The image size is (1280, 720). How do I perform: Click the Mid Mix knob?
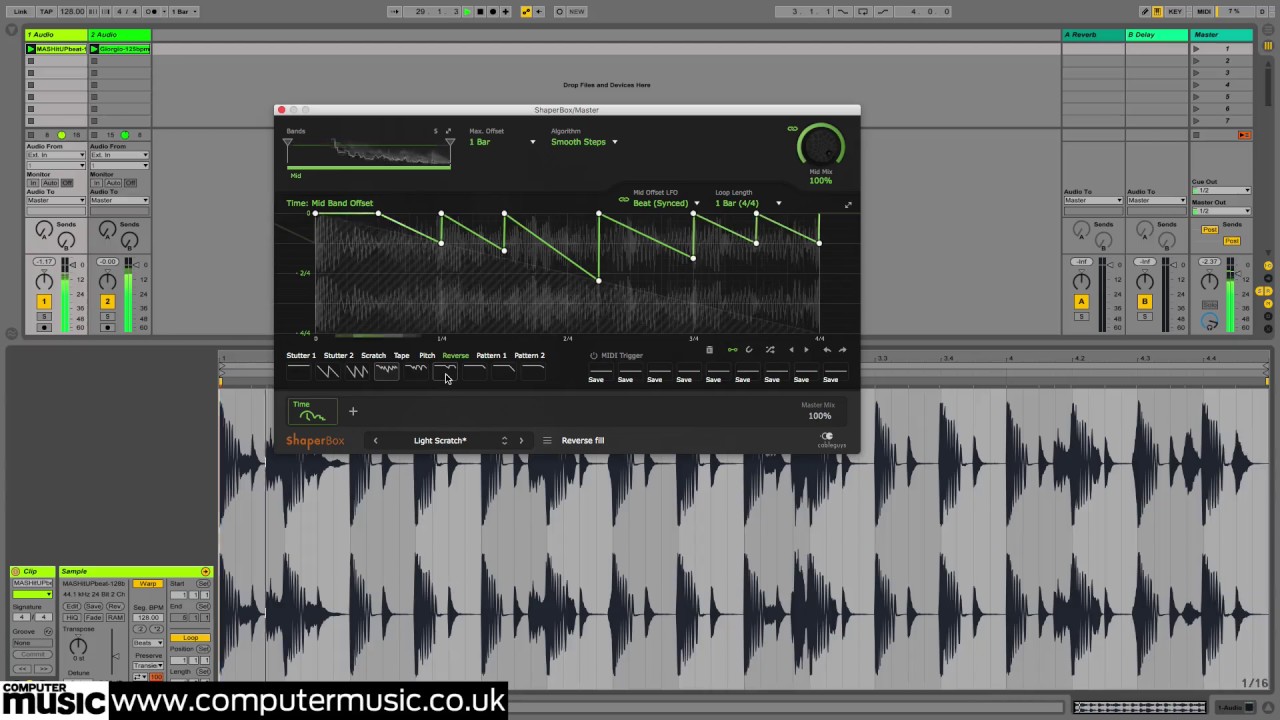tap(820, 148)
